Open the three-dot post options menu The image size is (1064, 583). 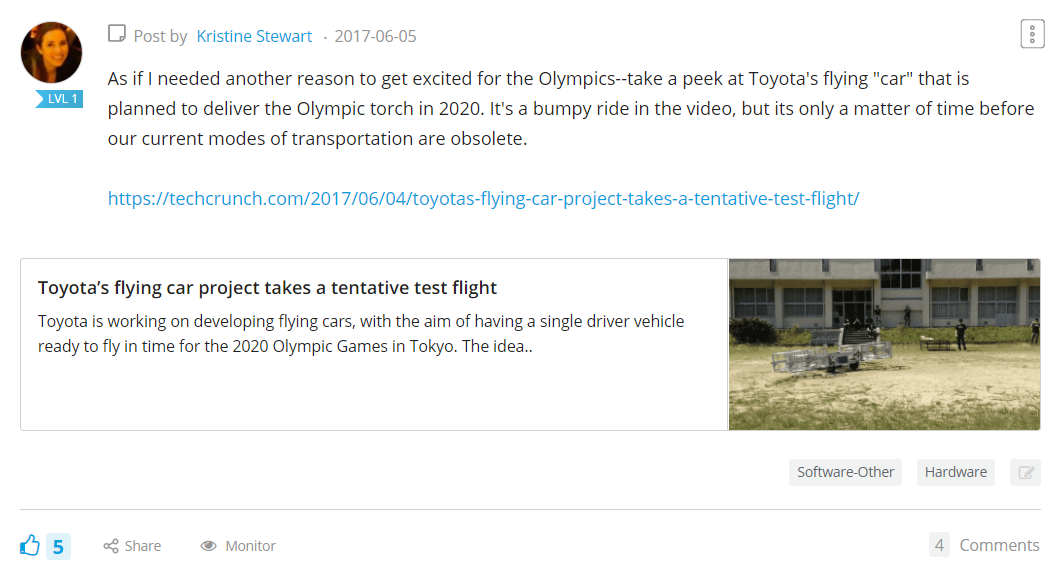[1032, 34]
